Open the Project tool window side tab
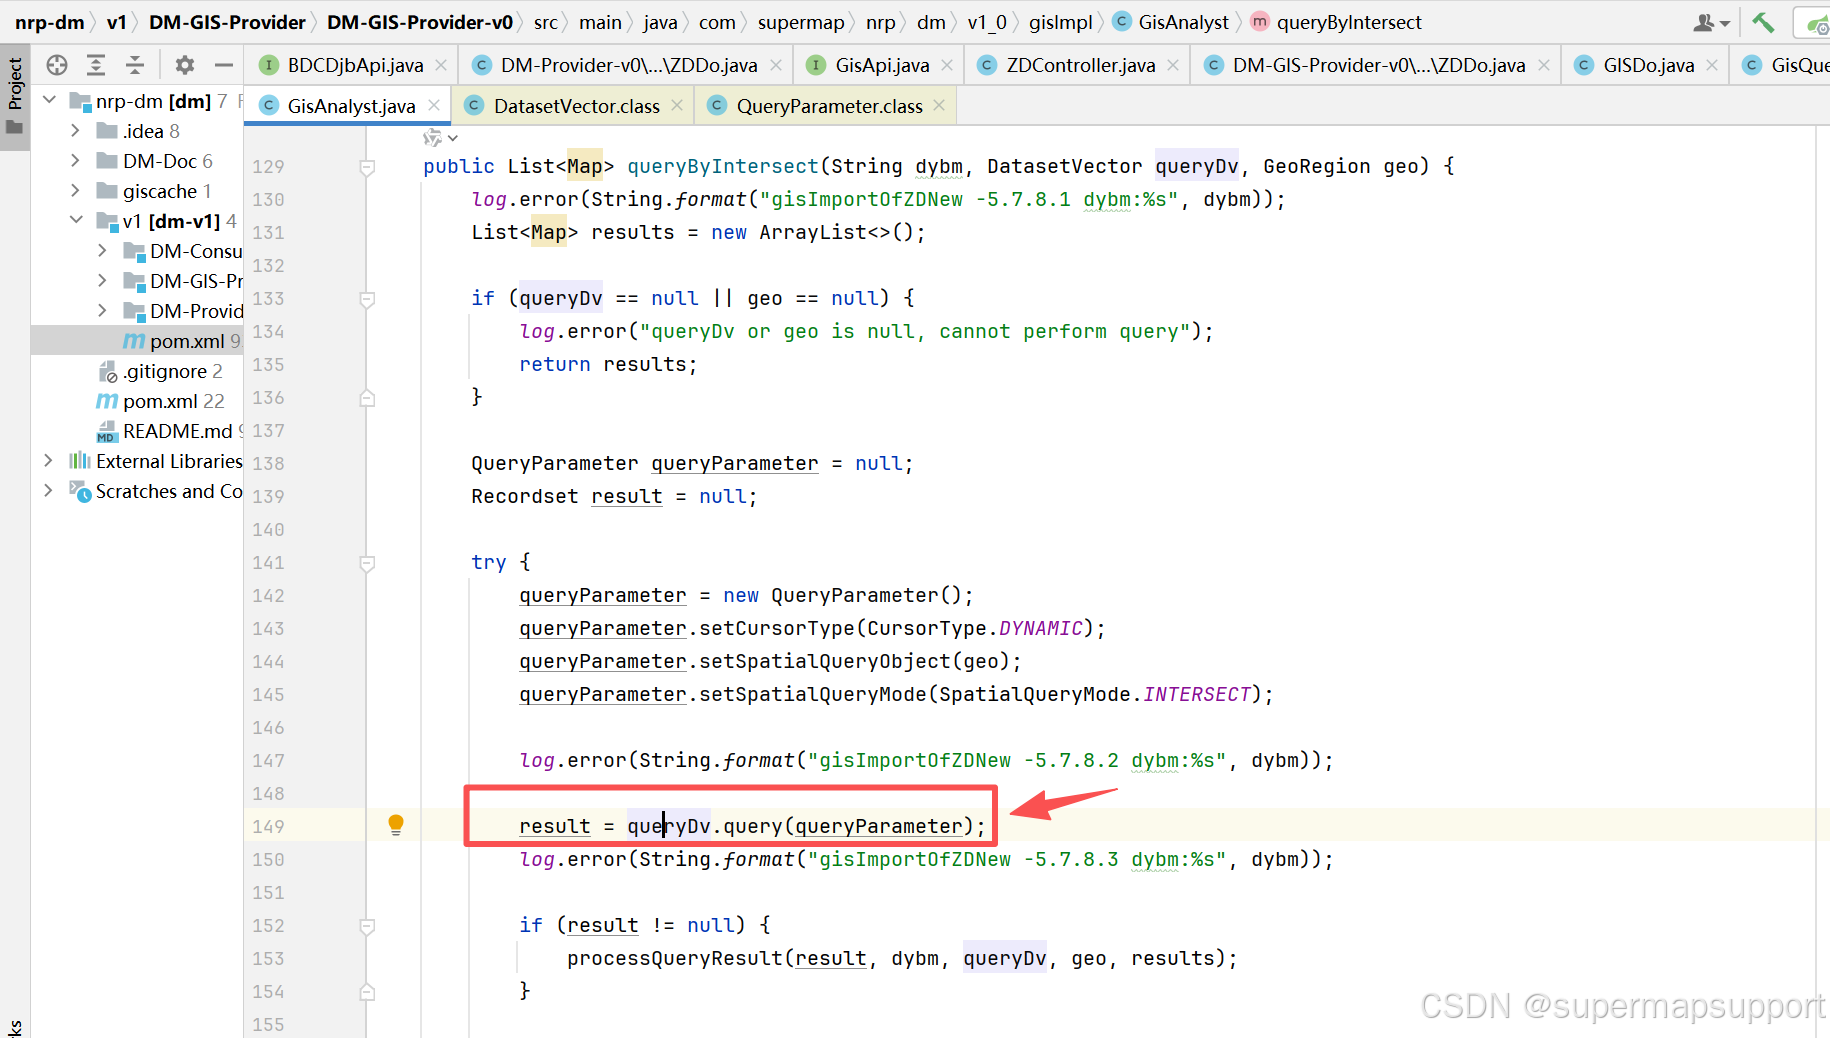The image size is (1830, 1038). point(15,96)
